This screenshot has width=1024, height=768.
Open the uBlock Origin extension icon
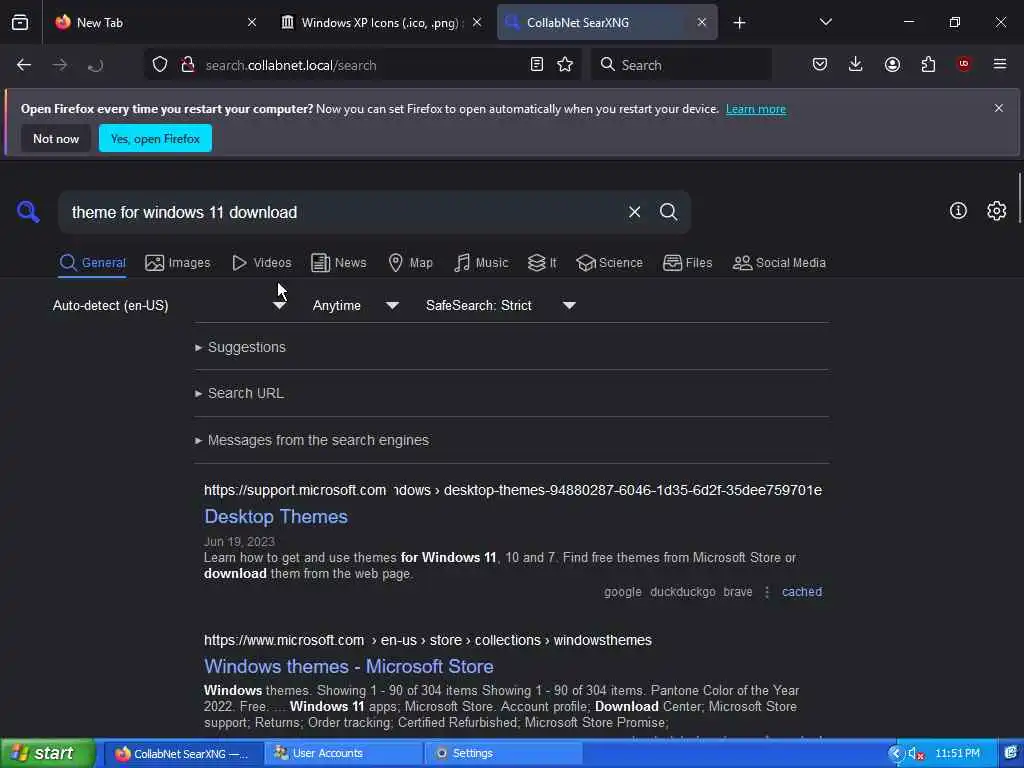(x=964, y=64)
